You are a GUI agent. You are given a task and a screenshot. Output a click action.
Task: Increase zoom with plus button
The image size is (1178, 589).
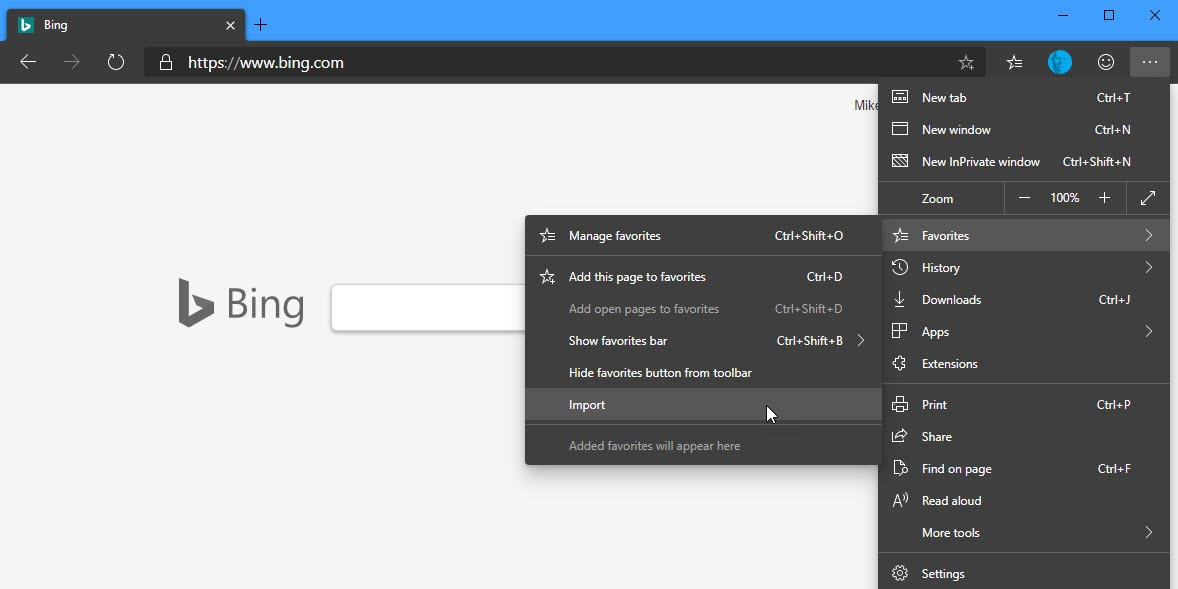tap(1104, 198)
